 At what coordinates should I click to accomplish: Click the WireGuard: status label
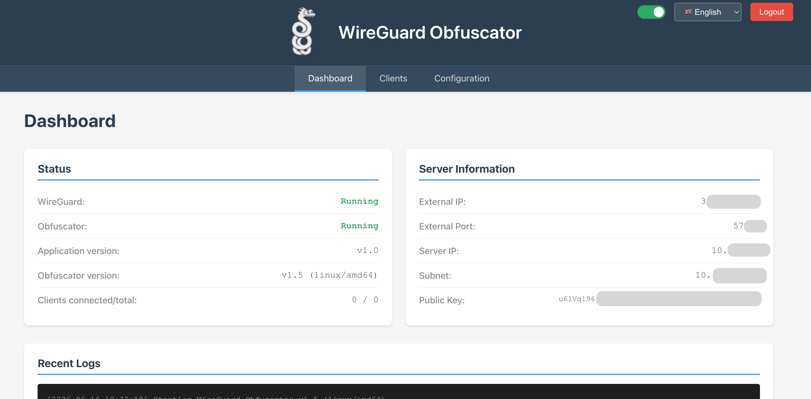[x=61, y=202]
